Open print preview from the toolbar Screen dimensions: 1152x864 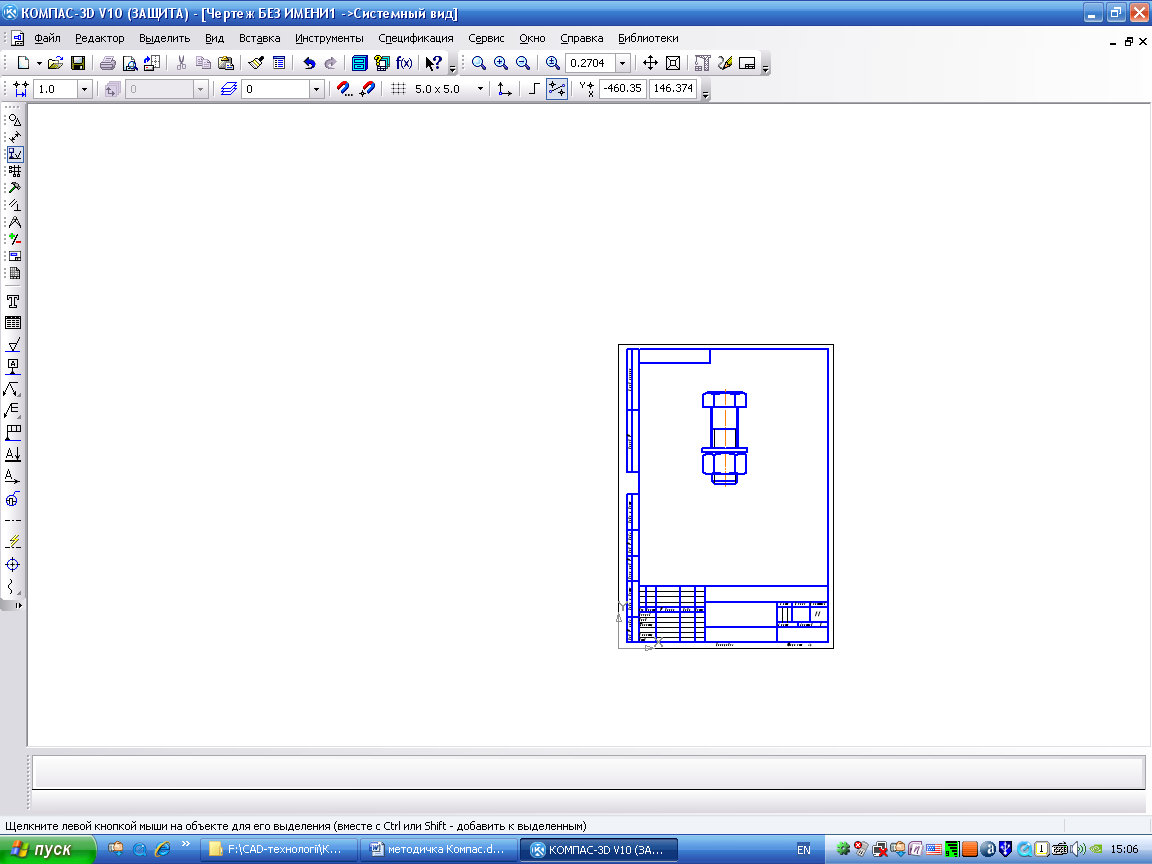pyautogui.click(x=130, y=63)
